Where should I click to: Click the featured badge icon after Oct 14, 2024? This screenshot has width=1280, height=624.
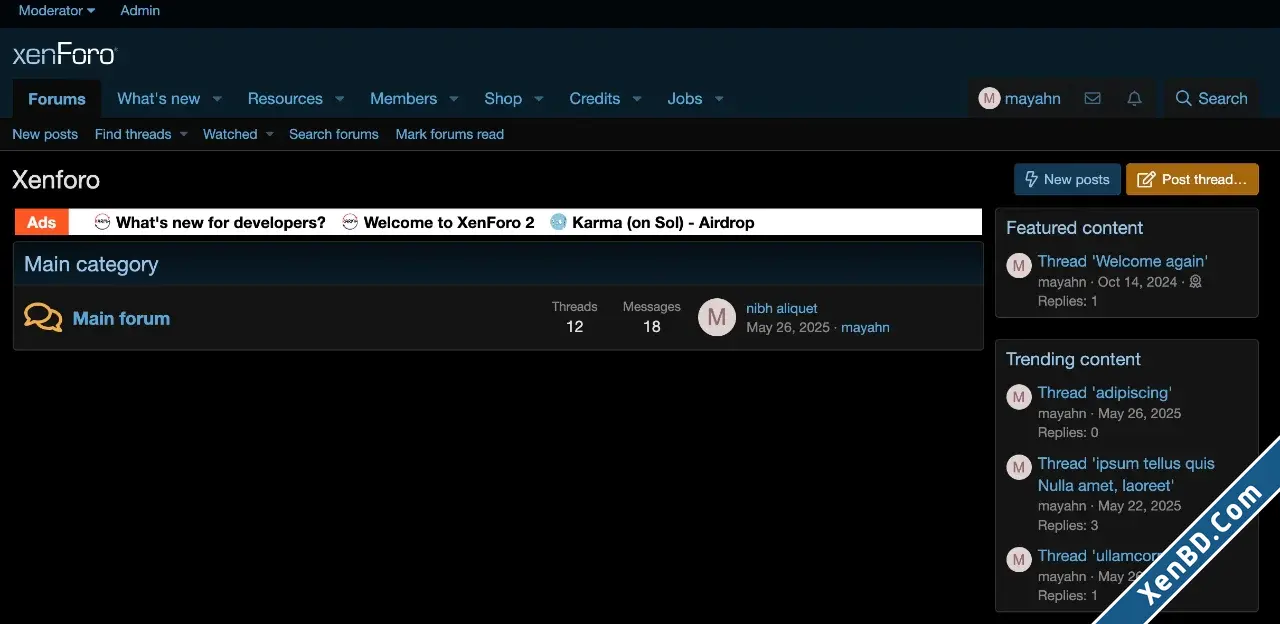pyautogui.click(x=1195, y=282)
